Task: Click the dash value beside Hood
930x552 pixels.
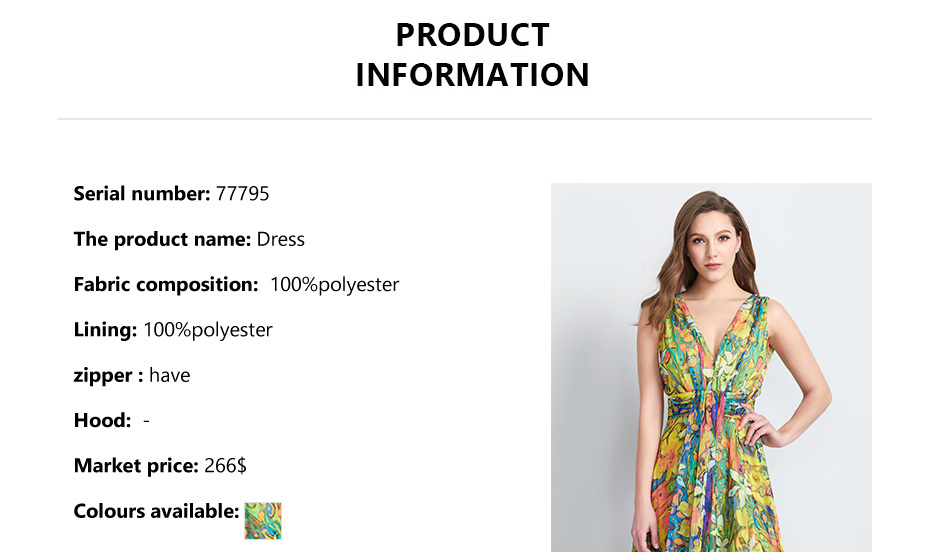Action: click(147, 420)
